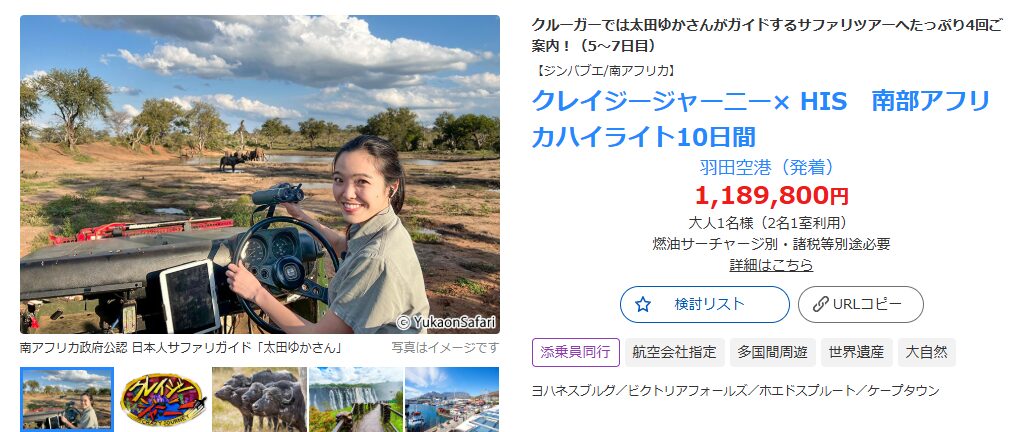1022x432 pixels.
Task: Select the 世界遺産 tag
Action: click(x=856, y=353)
